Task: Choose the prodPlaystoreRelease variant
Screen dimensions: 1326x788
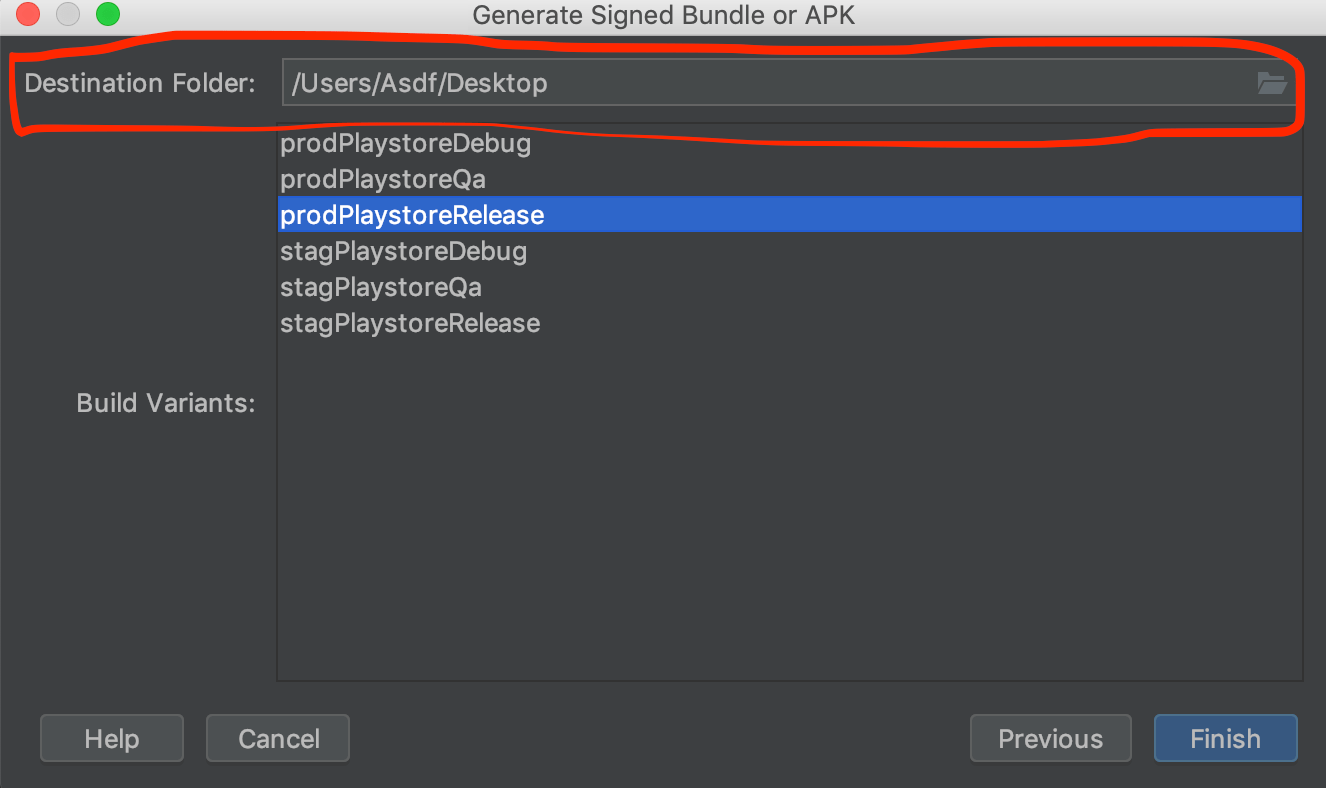Action: (412, 214)
